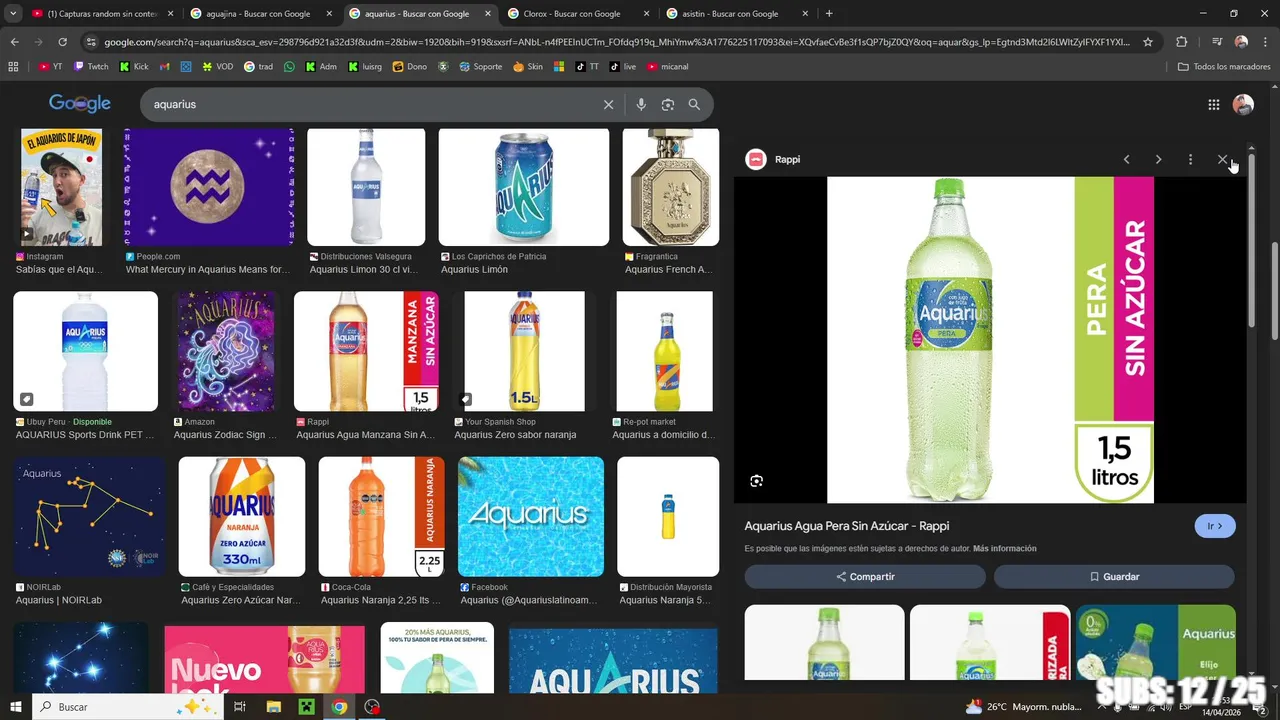
Task: Bookmark this page with star icon
Action: (1148, 42)
